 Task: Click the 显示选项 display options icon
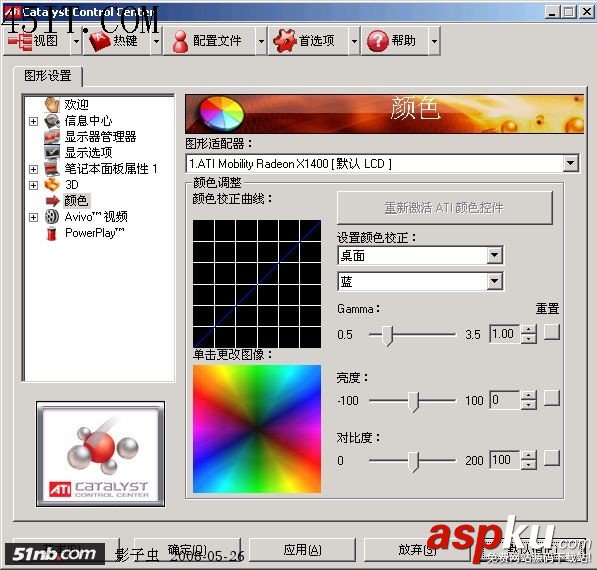pyautogui.click(x=52, y=152)
